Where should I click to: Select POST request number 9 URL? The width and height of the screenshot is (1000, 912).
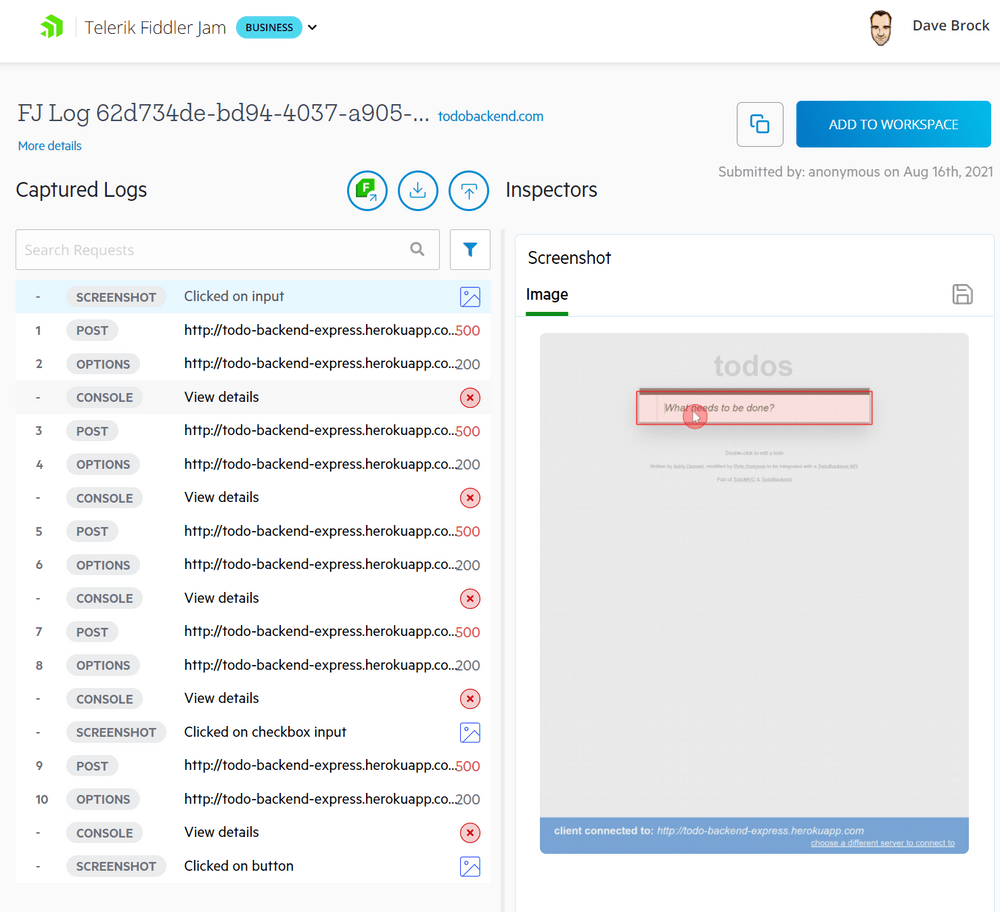[x=320, y=765]
